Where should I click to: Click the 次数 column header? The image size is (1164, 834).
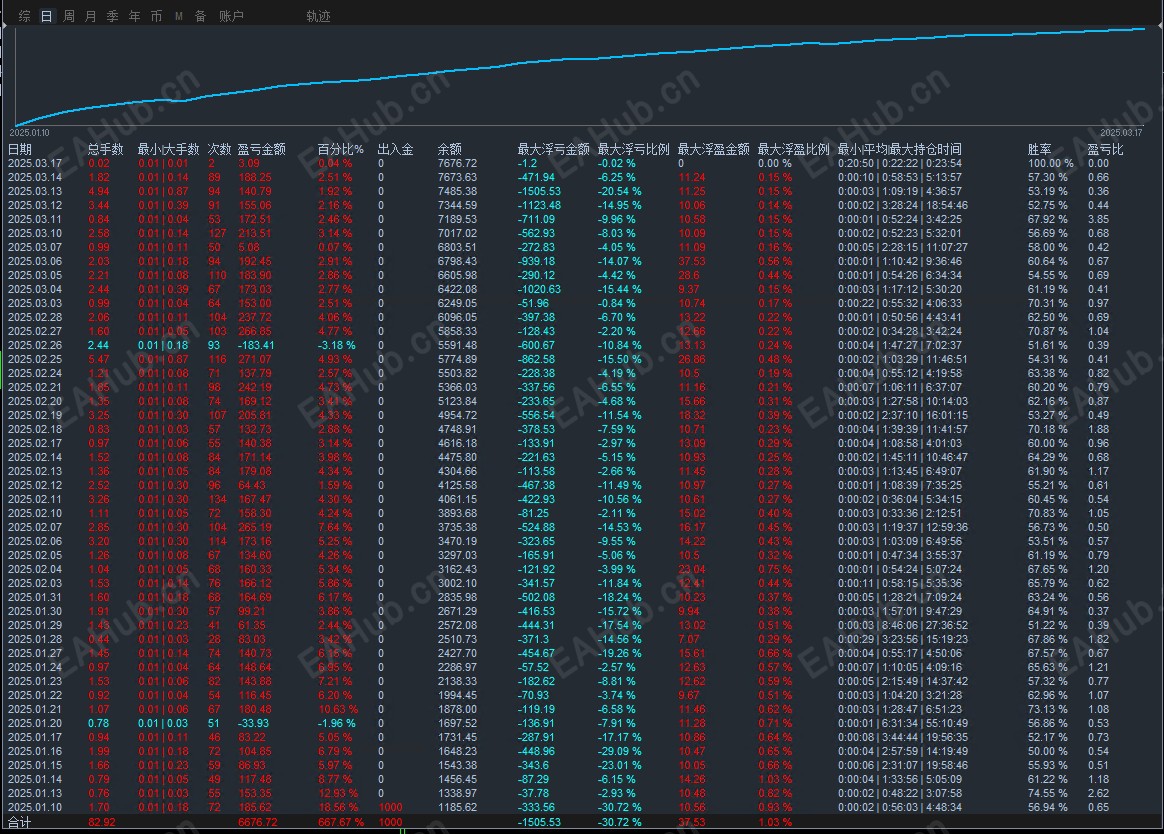point(219,149)
